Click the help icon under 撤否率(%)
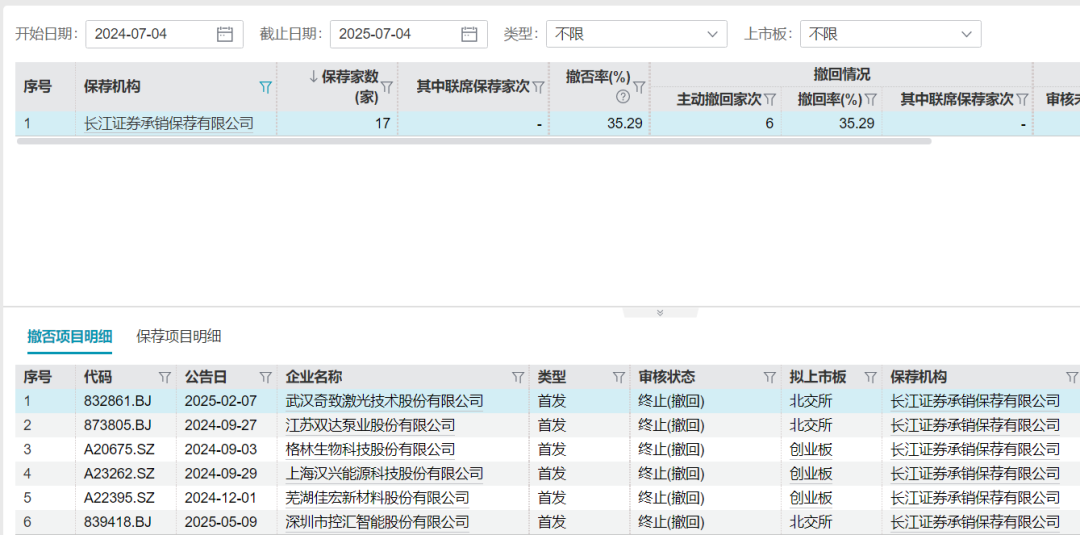 click(622, 97)
